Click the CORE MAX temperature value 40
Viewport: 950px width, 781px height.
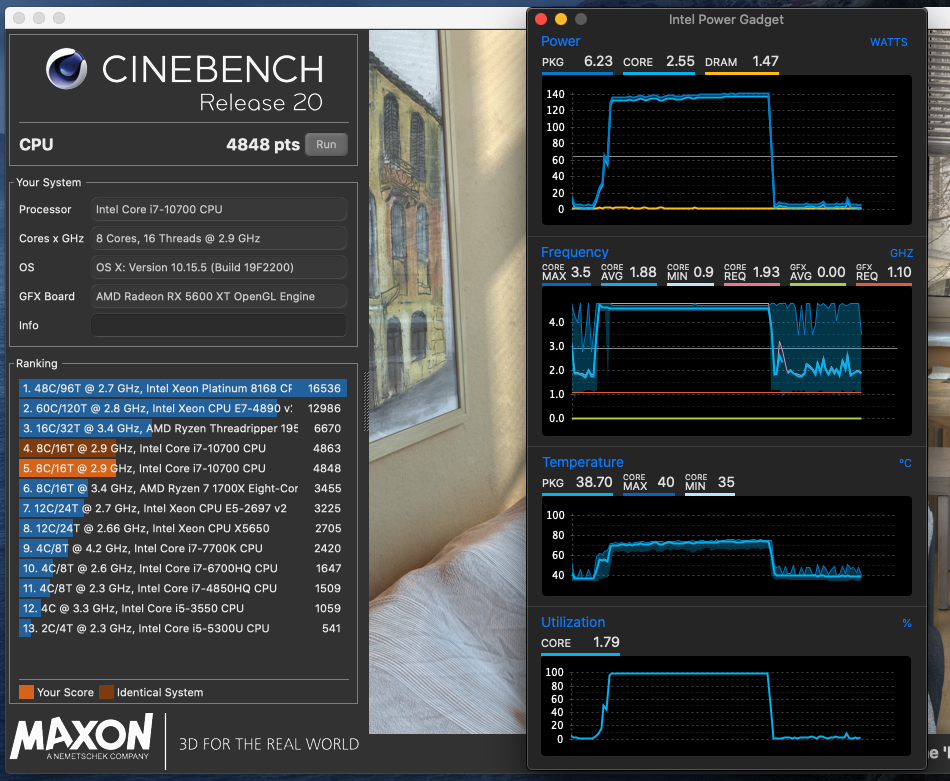pyautogui.click(x=666, y=482)
